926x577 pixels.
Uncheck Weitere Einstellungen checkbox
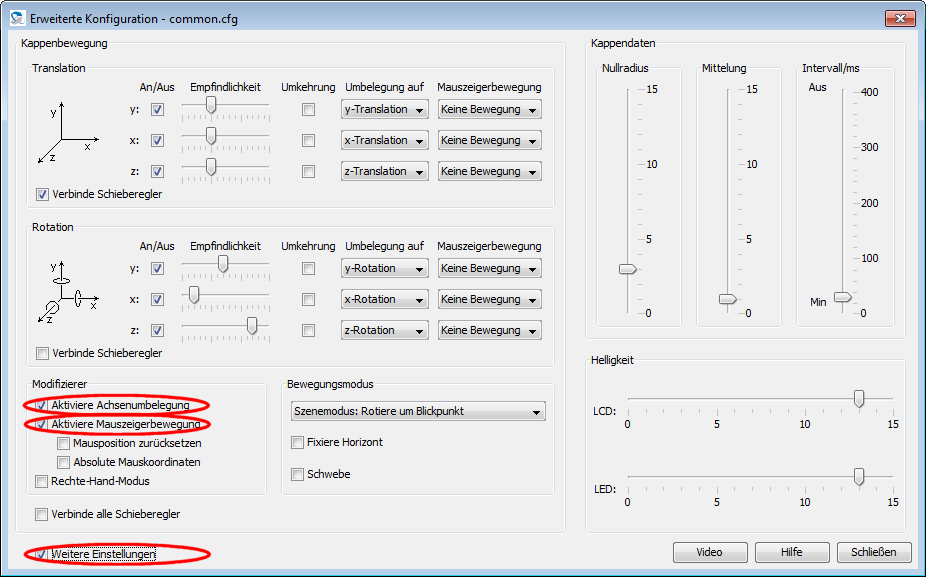(41, 553)
